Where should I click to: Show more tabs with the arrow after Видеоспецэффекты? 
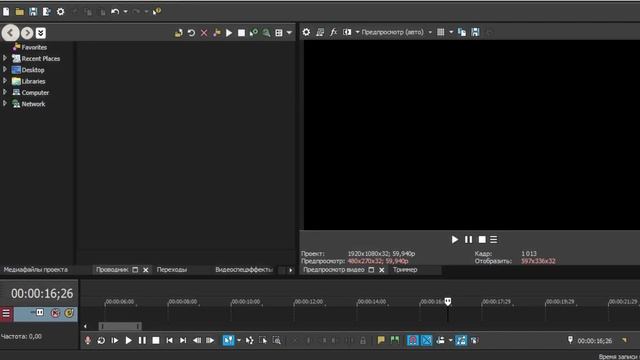pos(291,270)
